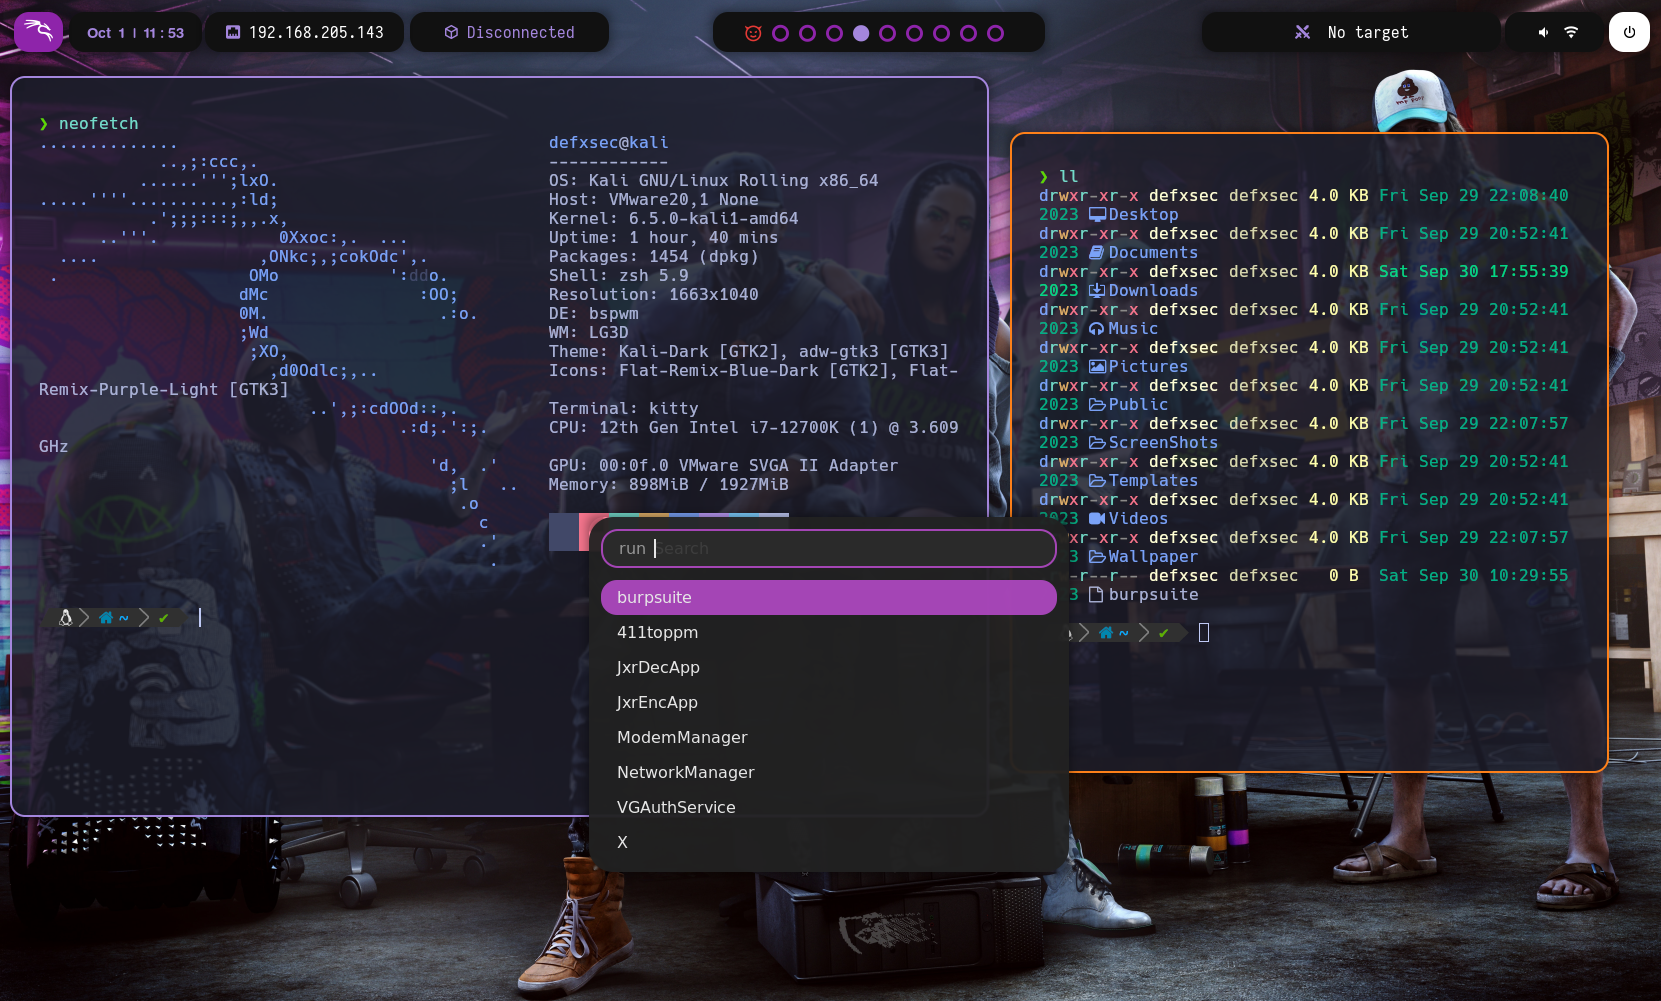Select burpsuite in the run launcher list
This screenshot has height=1001, width=1661.
coord(828,597)
